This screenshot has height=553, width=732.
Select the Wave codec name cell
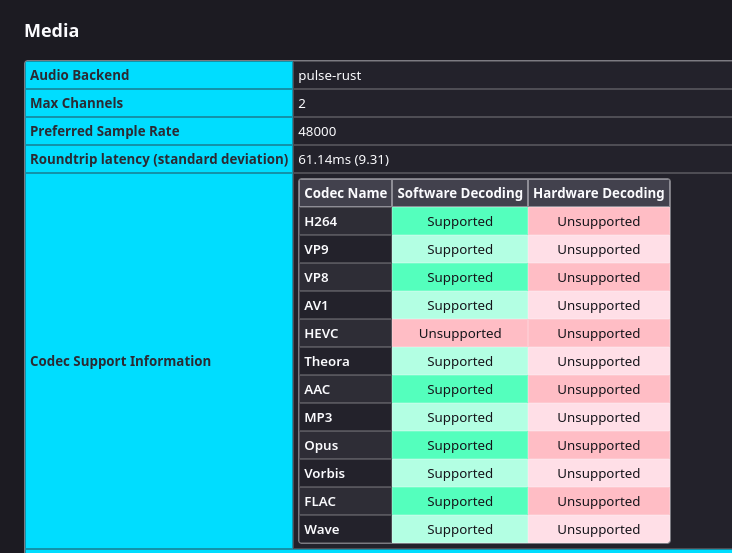pyautogui.click(x=345, y=529)
